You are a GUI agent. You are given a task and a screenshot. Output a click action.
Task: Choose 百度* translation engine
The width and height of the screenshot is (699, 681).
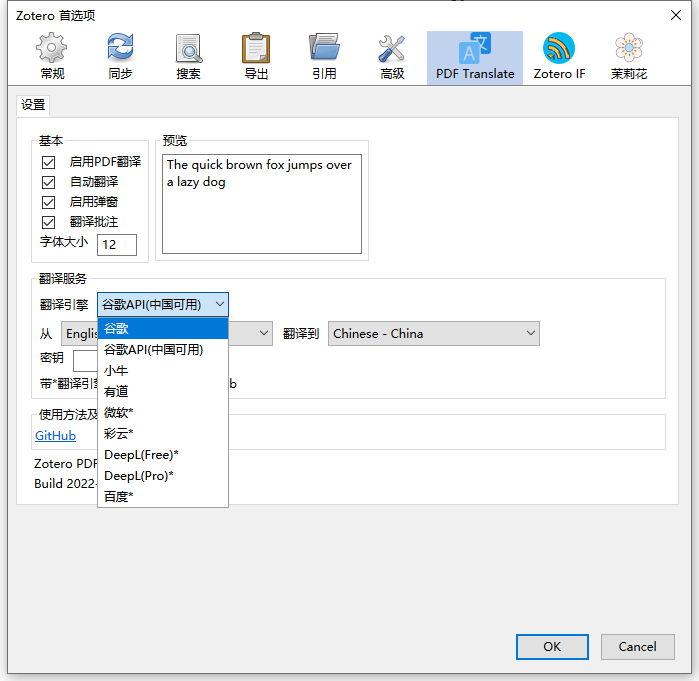click(163, 496)
